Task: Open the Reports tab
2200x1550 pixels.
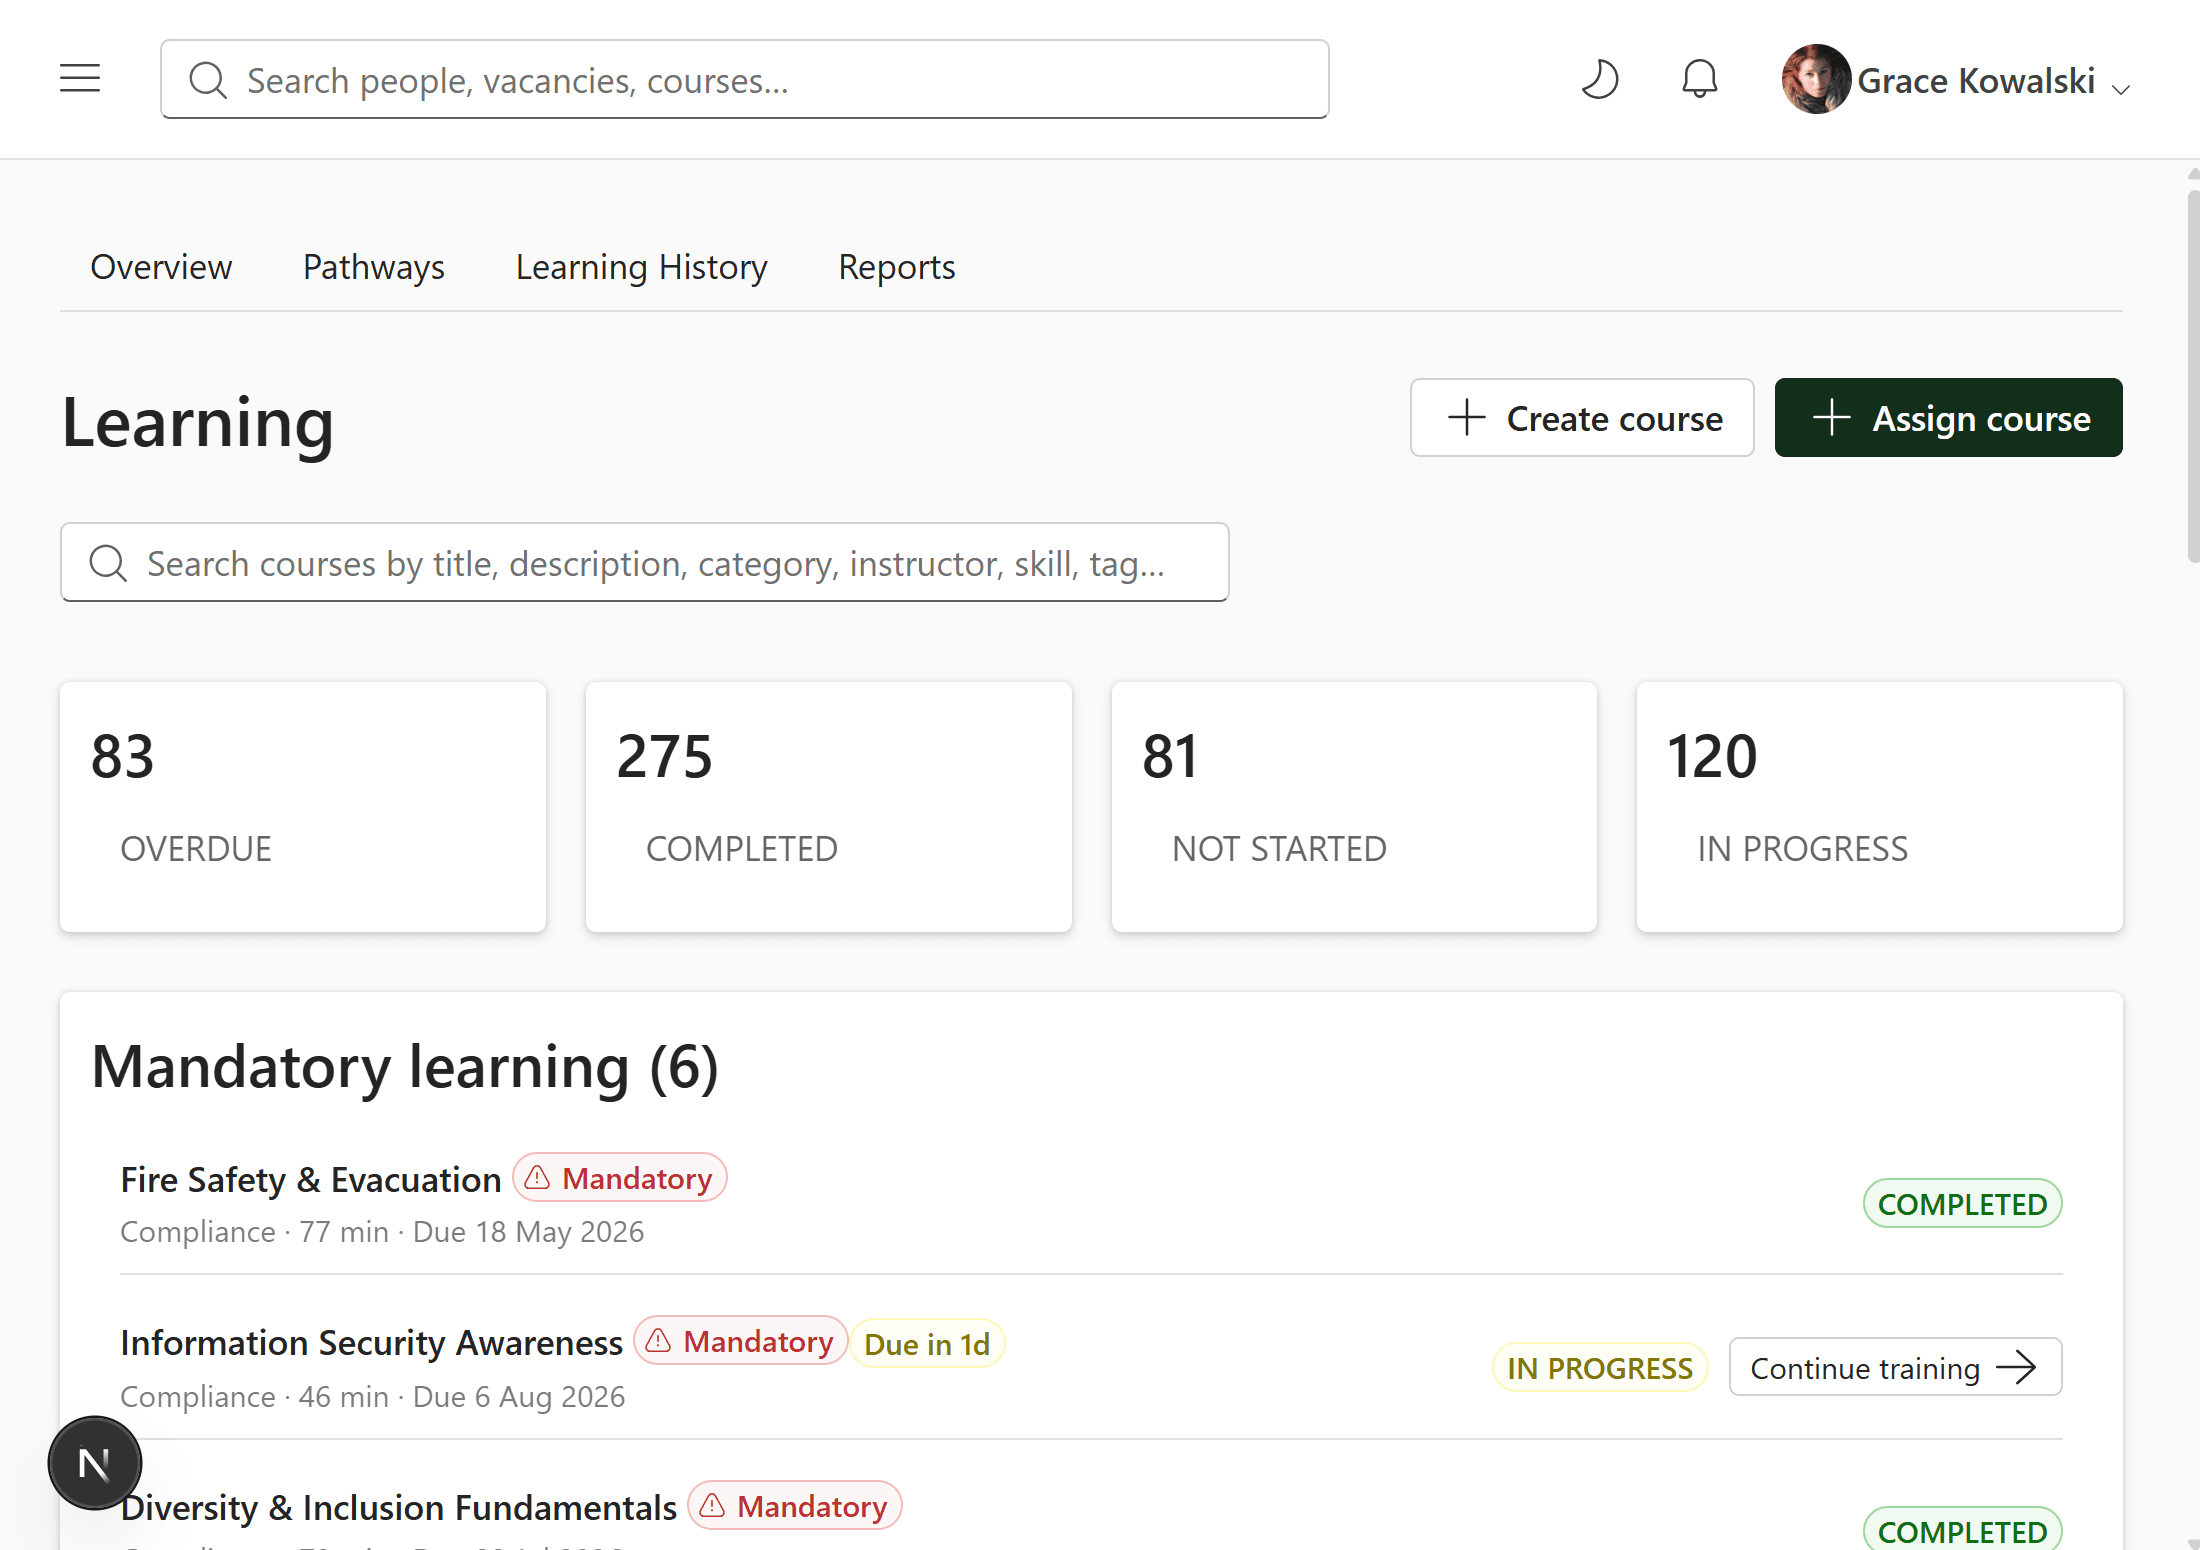Action: tap(896, 267)
